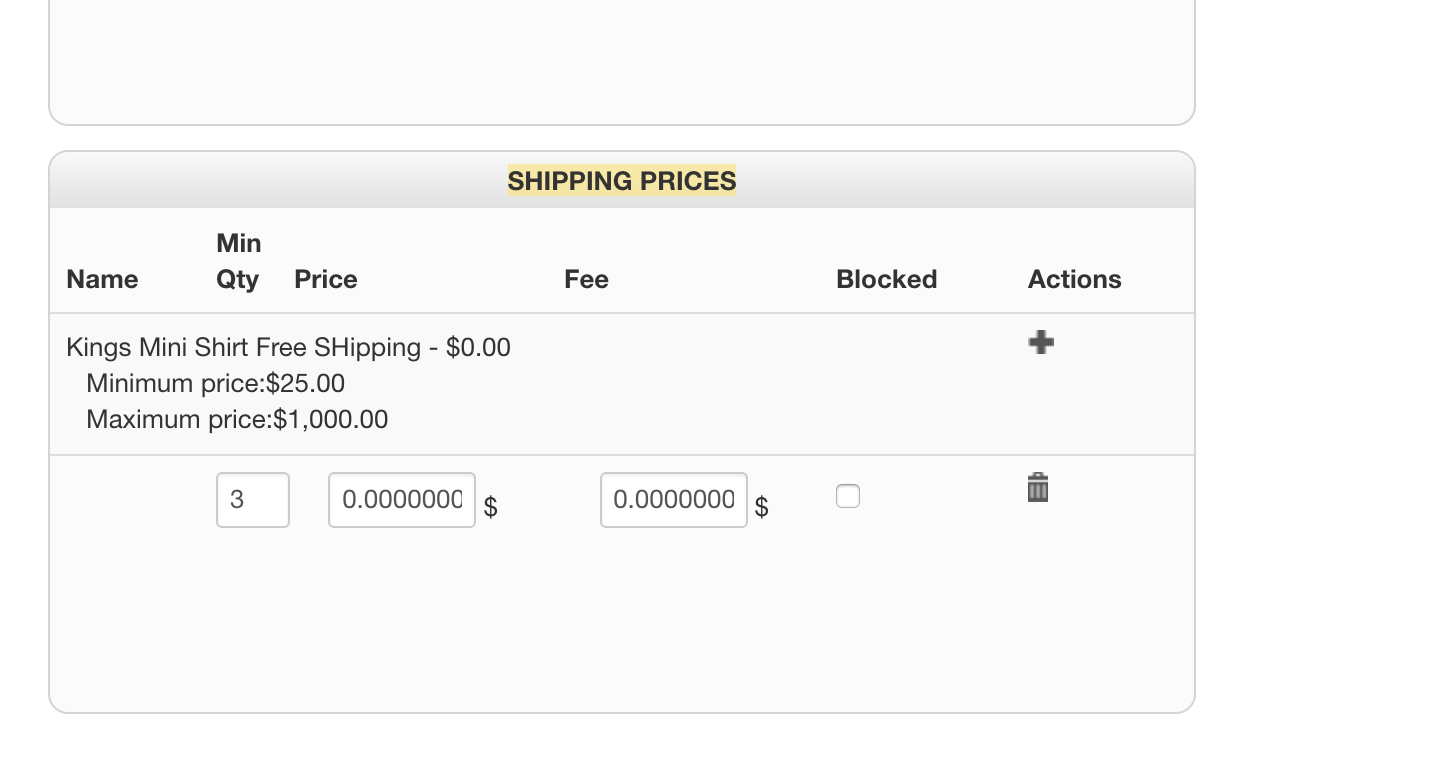Focus the Fee amount input field
Screen dimensions: 1438x782
click(x=674, y=500)
